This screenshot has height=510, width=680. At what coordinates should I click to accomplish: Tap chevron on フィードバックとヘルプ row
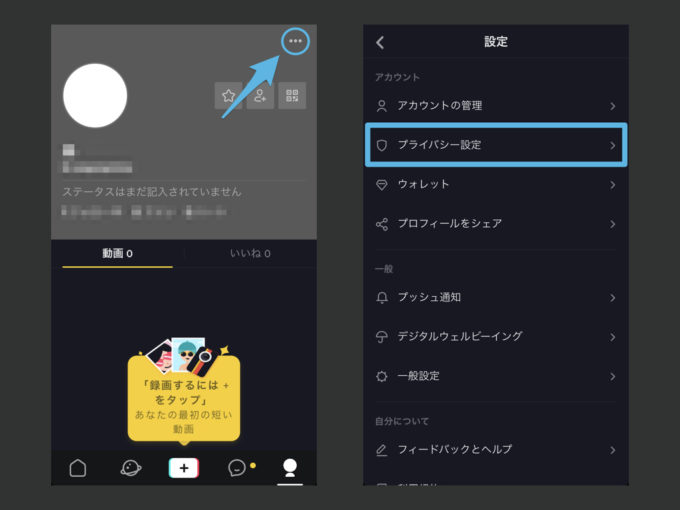tap(613, 450)
